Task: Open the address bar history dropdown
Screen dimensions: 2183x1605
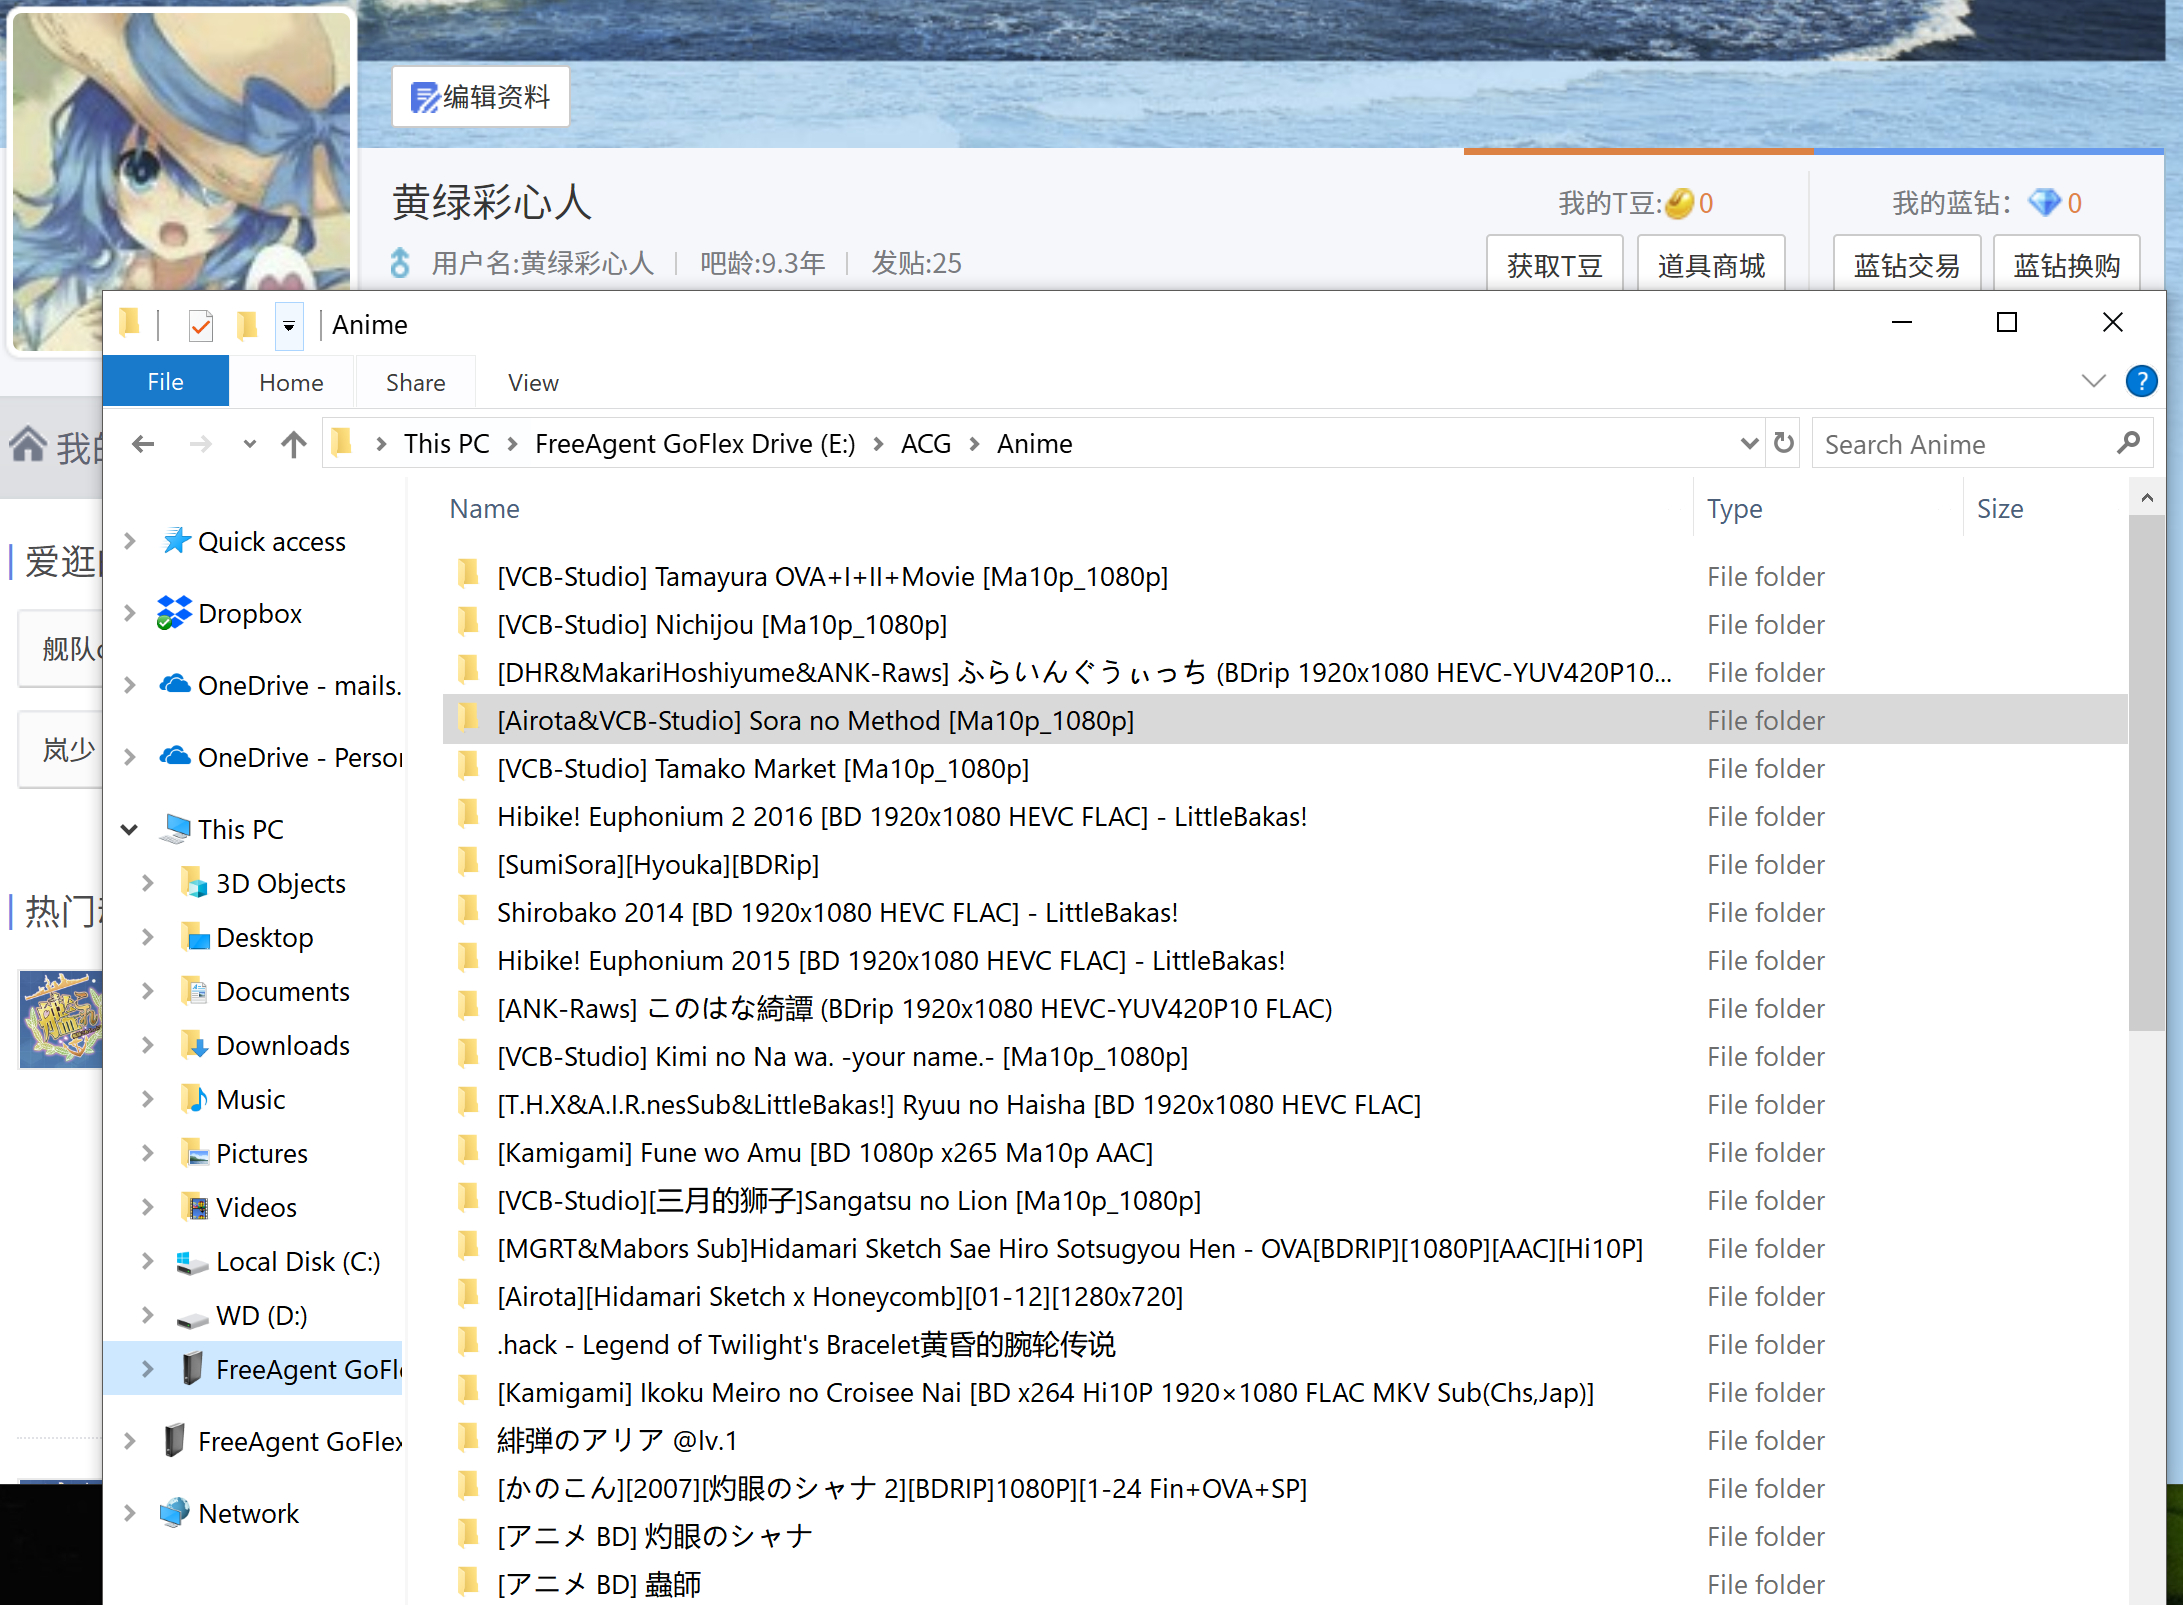Action: point(1749,443)
